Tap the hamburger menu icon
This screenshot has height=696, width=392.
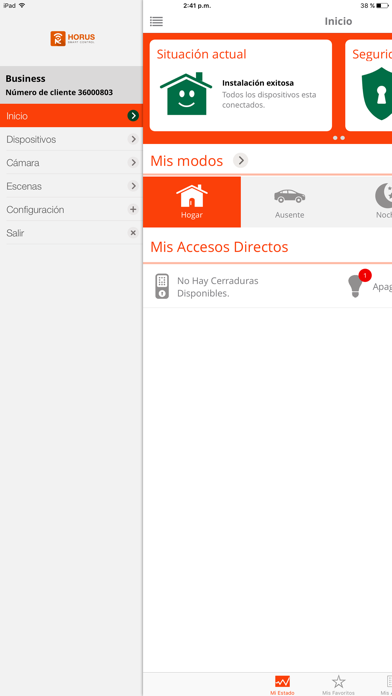click(x=156, y=21)
